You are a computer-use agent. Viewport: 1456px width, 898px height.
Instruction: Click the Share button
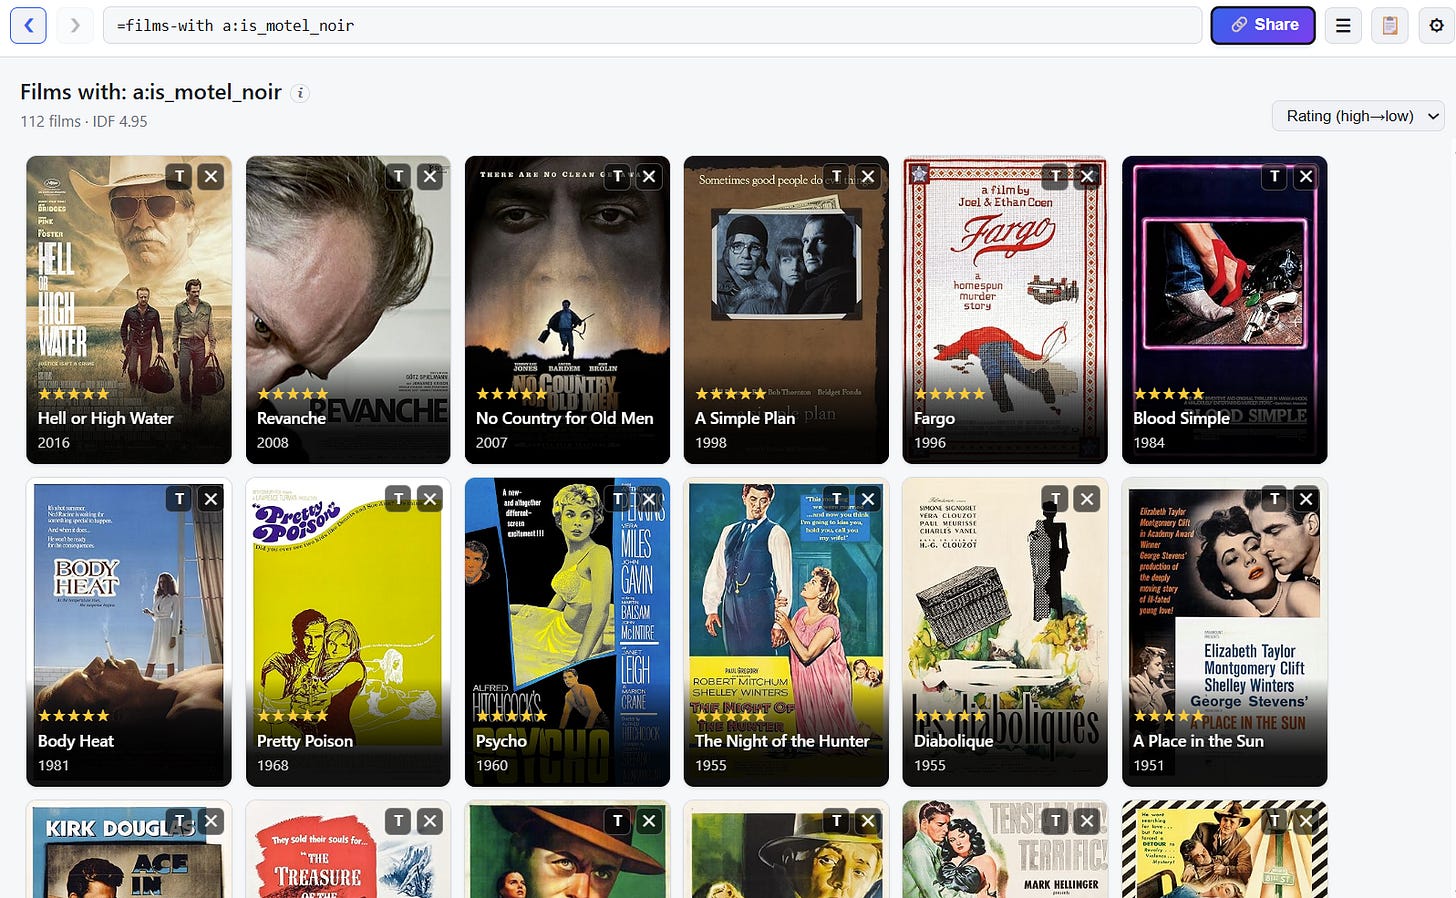click(x=1263, y=25)
